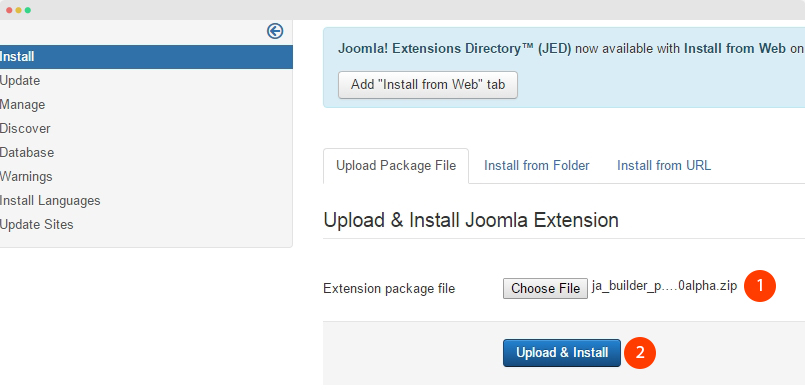The height and width of the screenshot is (390, 805).
Task: Select Database from the sidebar
Action: tap(146, 152)
